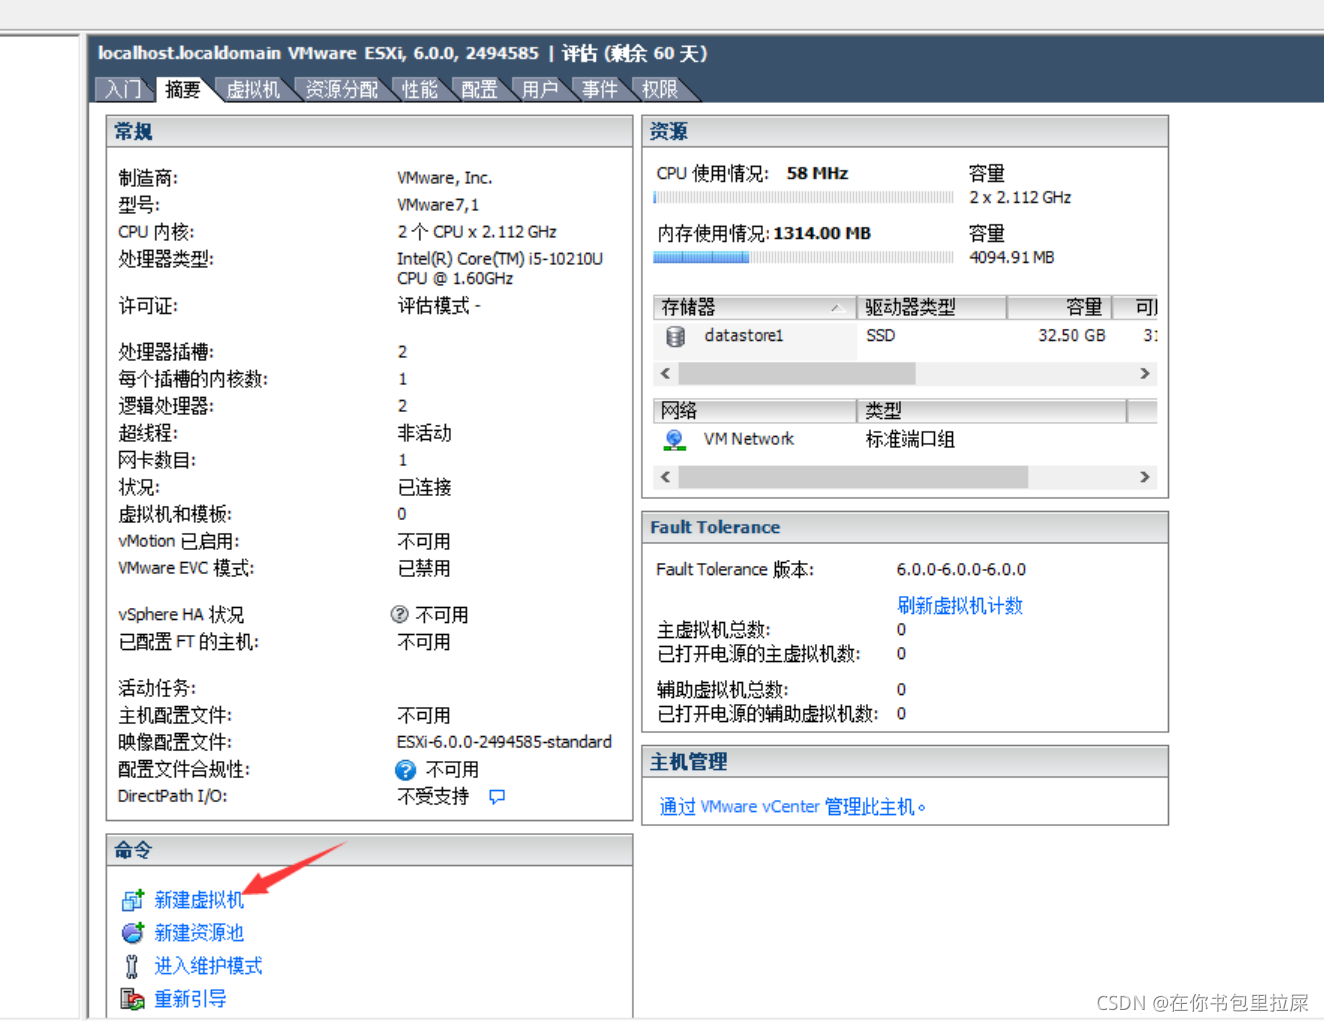Click the 新建资源池 pie chart icon
This screenshot has width=1324, height=1021.
pos(132,932)
